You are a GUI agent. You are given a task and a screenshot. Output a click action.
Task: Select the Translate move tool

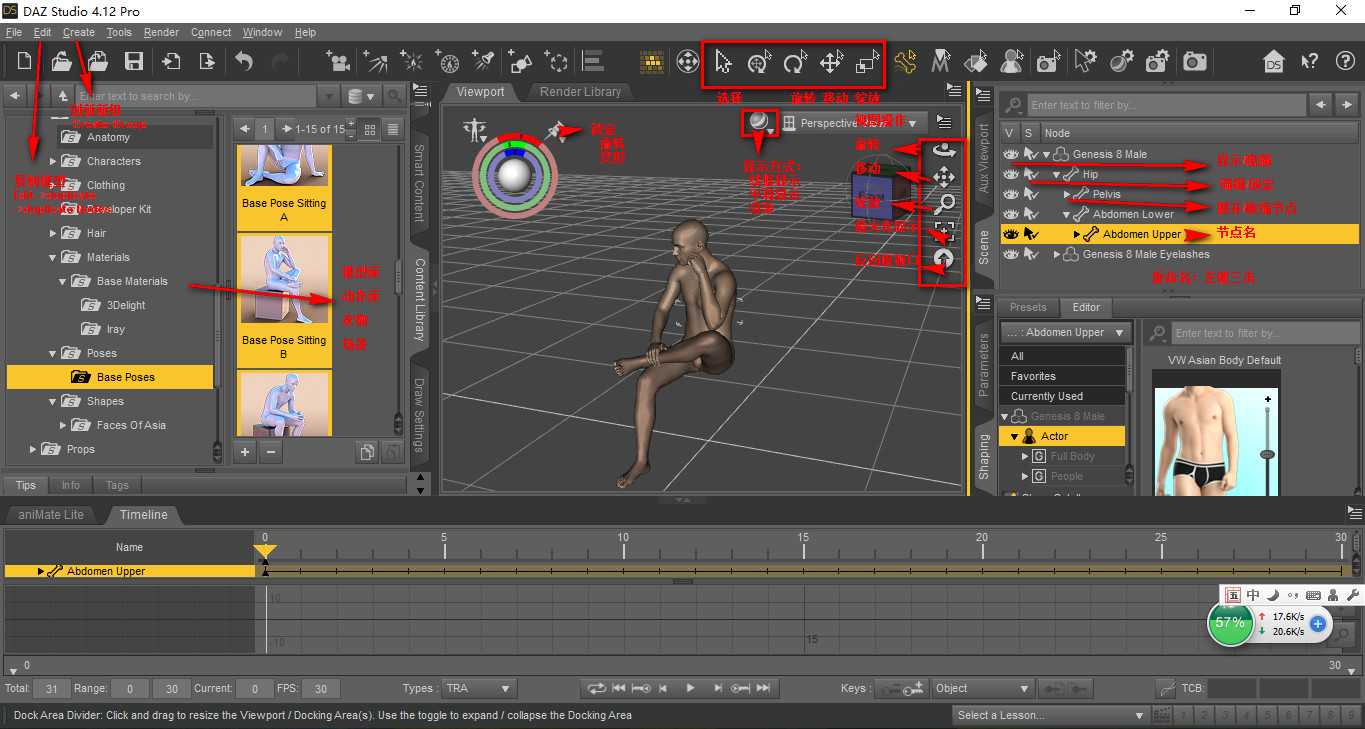[830, 63]
